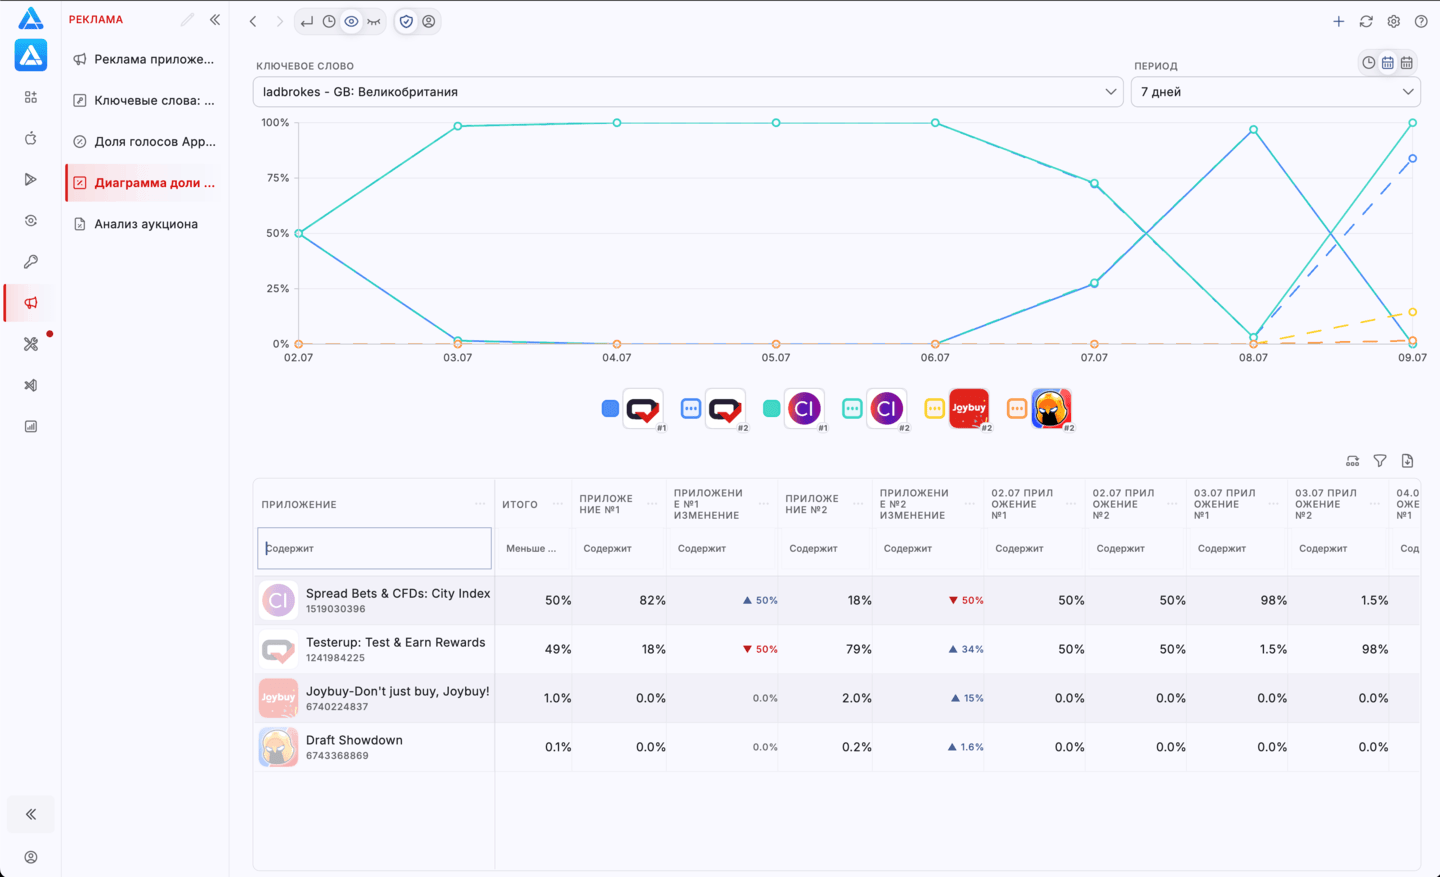
Task: Open table filters with funnel icon
Action: click(x=1380, y=461)
